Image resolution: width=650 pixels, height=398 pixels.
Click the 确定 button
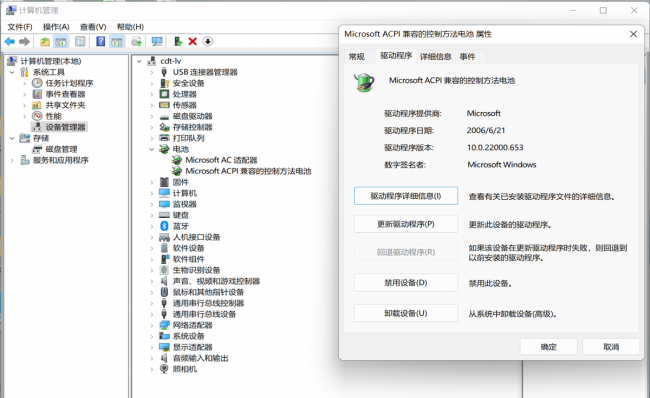[x=548, y=347]
